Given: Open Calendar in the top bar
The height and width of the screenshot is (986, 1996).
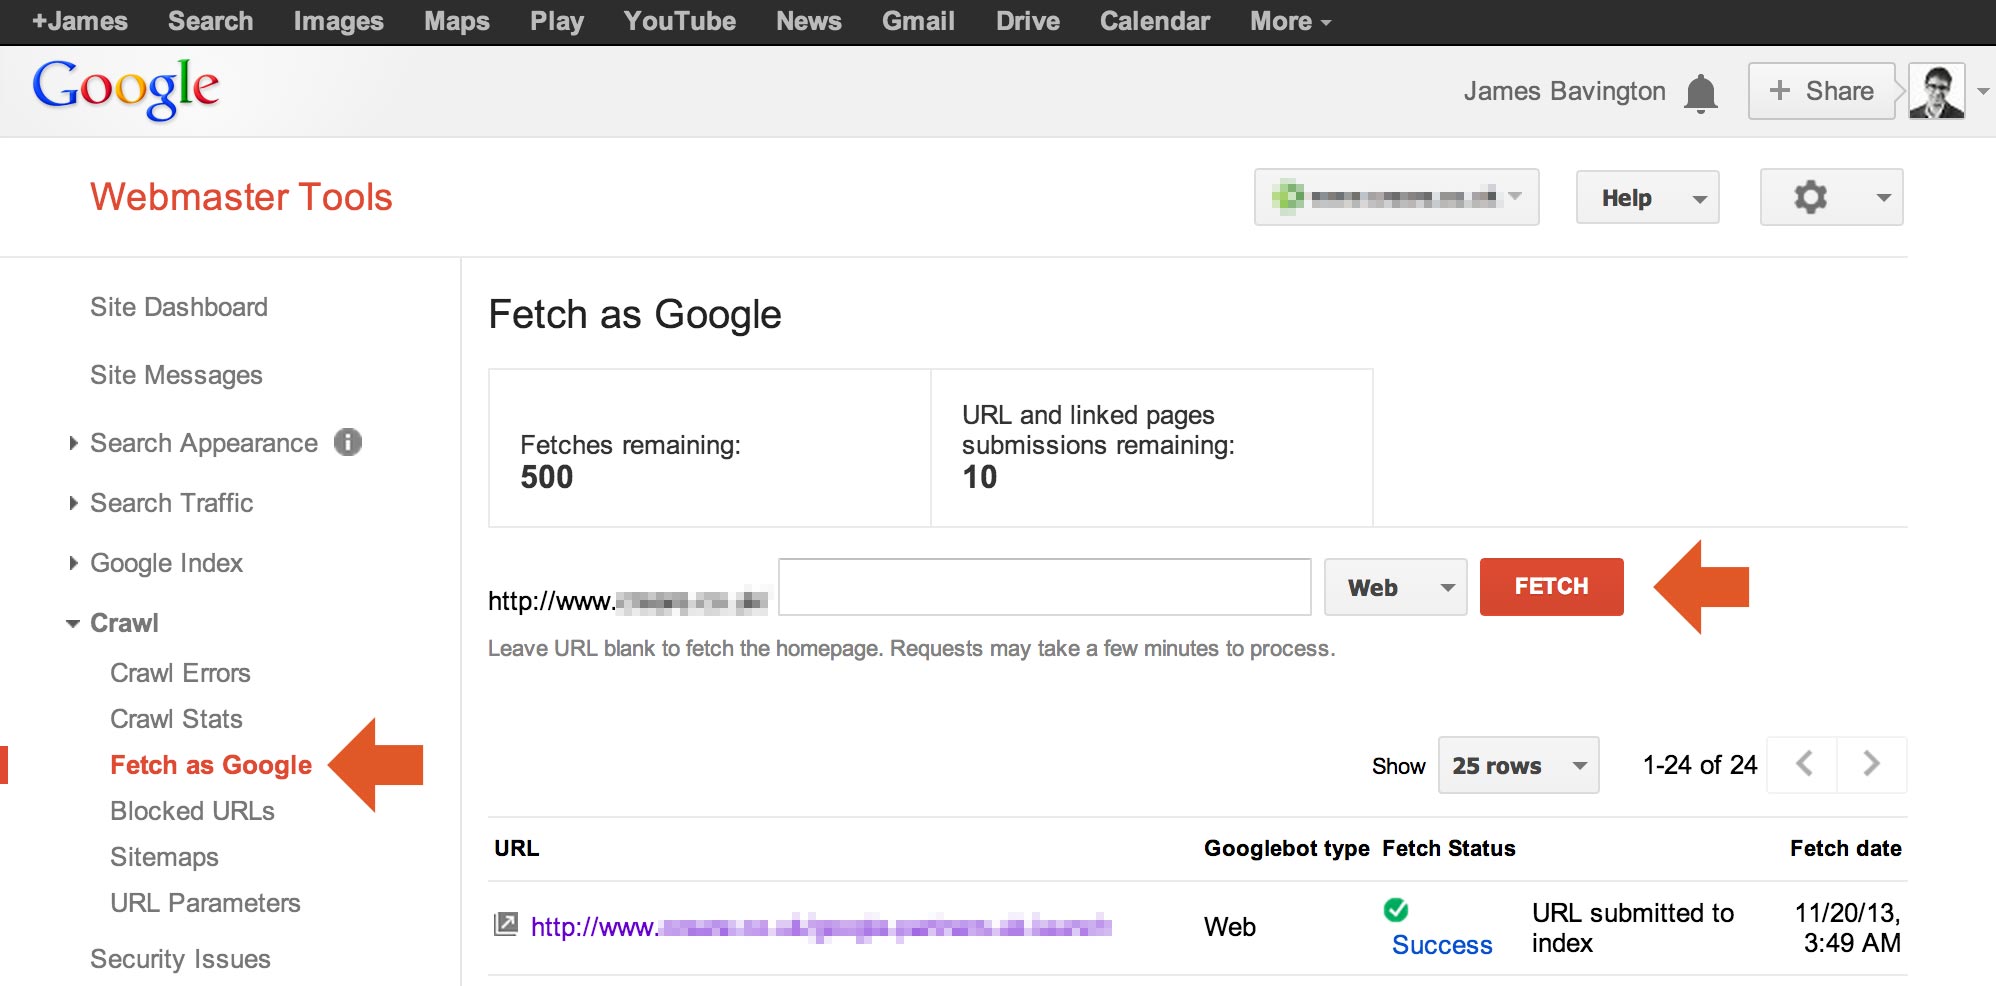Looking at the screenshot, I should click(x=1154, y=21).
